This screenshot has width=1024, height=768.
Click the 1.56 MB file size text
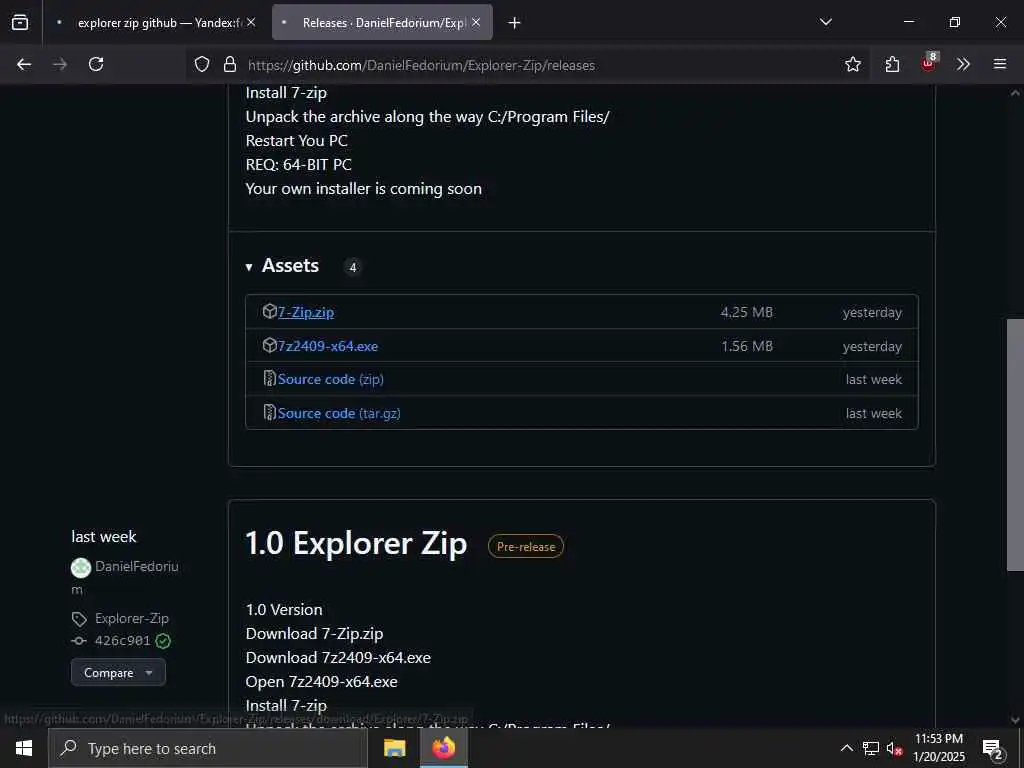coord(747,346)
